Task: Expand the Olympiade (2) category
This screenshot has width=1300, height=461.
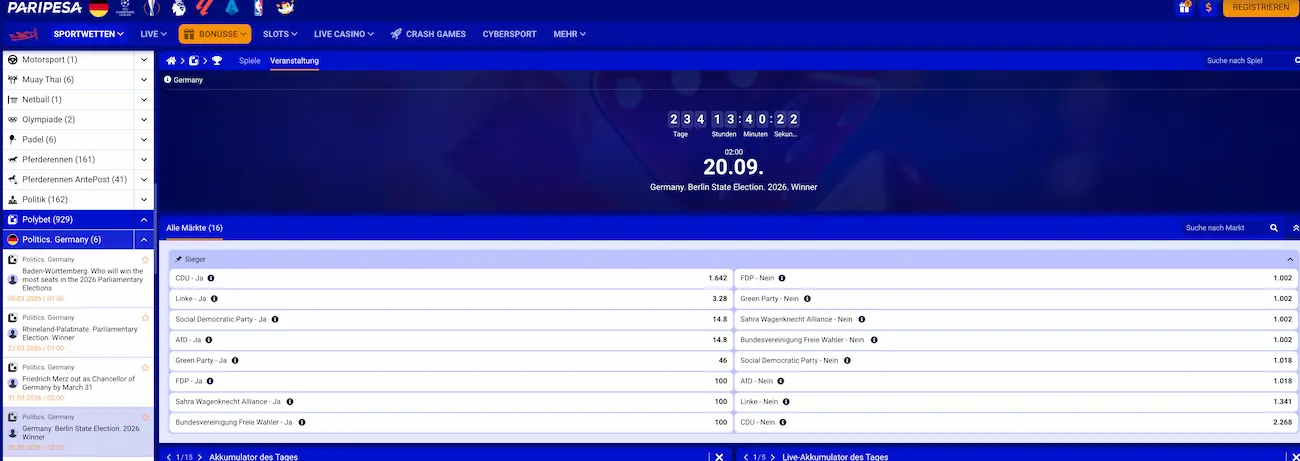Action: [x=144, y=120]
